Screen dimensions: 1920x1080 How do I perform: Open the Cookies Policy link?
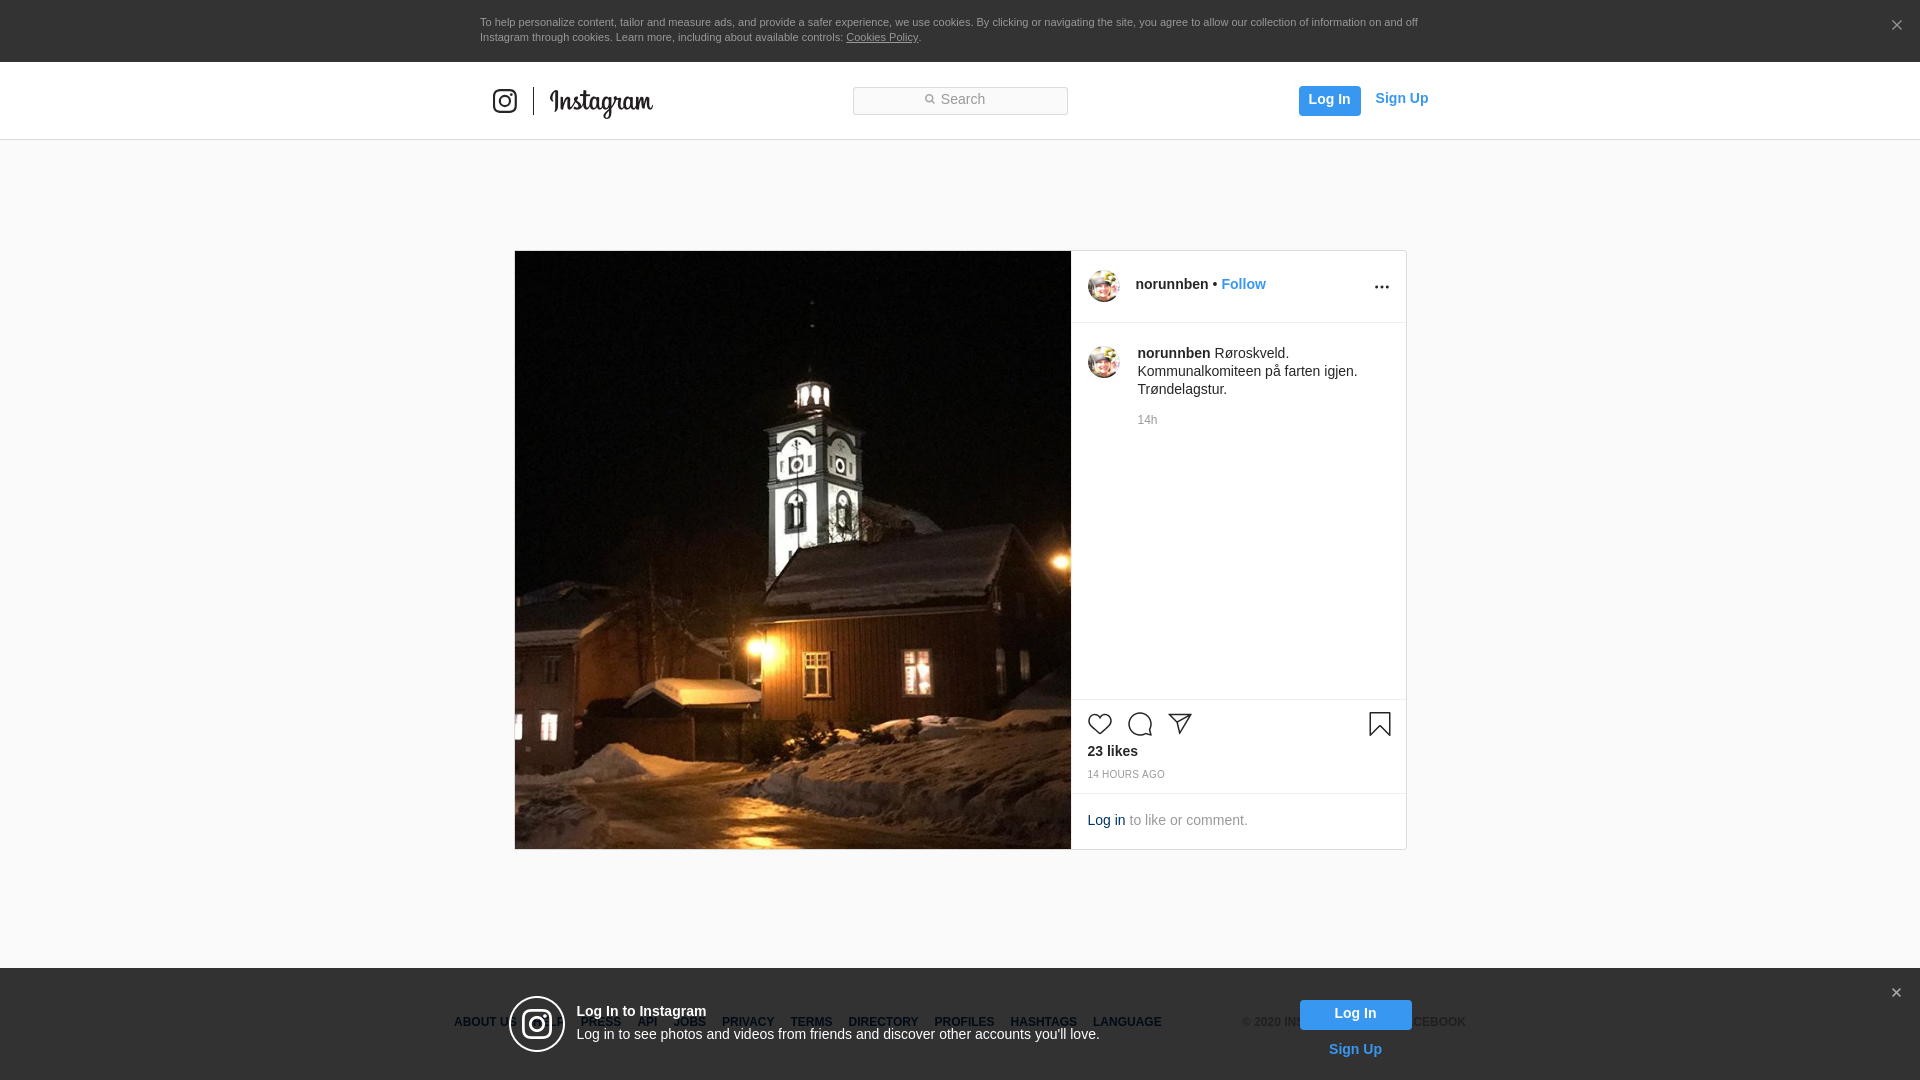point(882,37)
